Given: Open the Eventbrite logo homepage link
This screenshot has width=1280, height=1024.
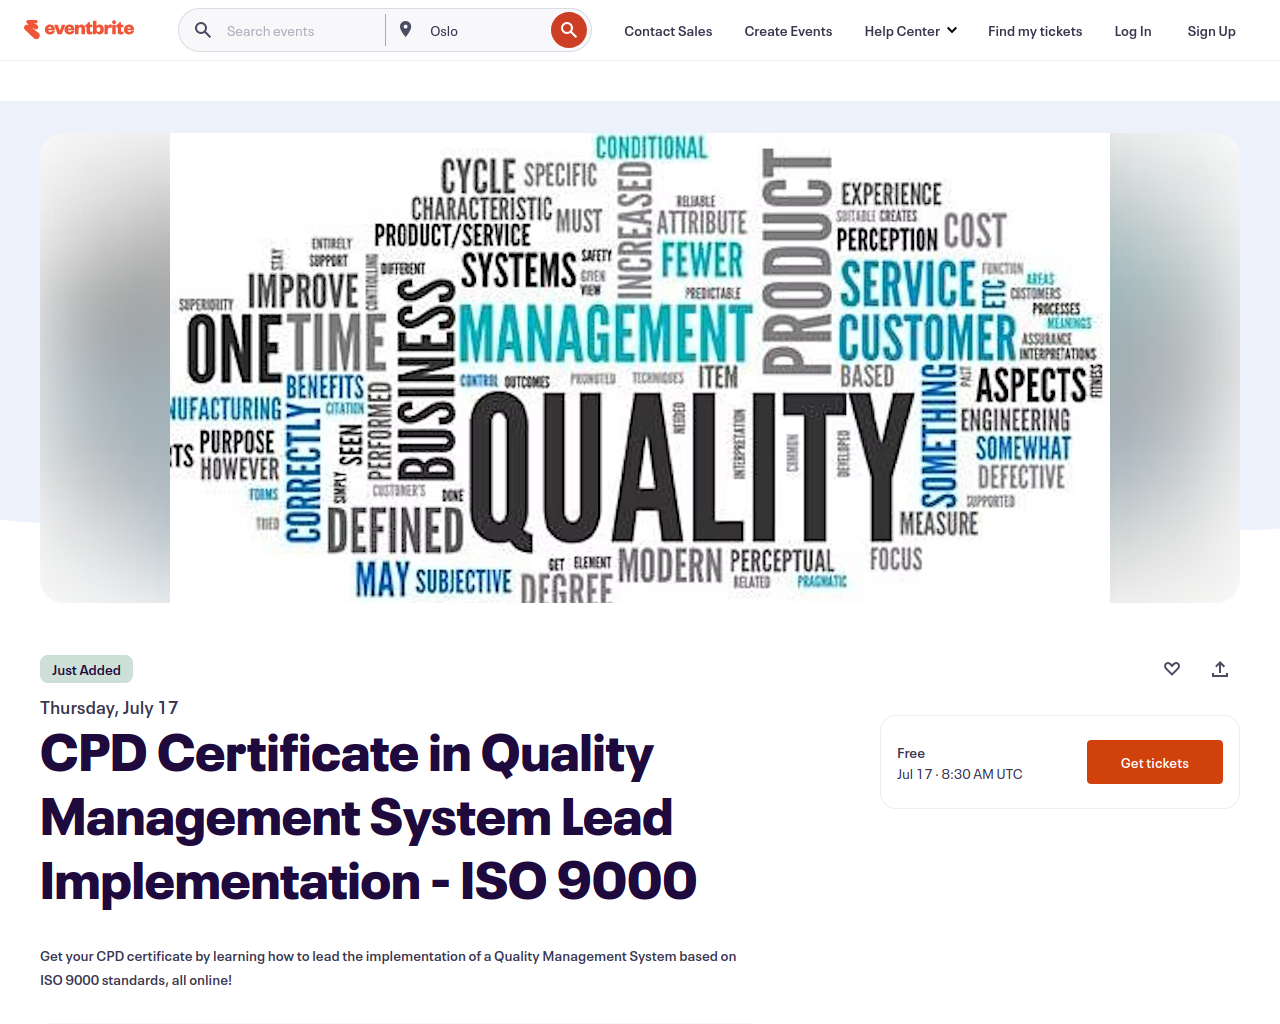Looking at the screenshot, I should click(79, 29).
